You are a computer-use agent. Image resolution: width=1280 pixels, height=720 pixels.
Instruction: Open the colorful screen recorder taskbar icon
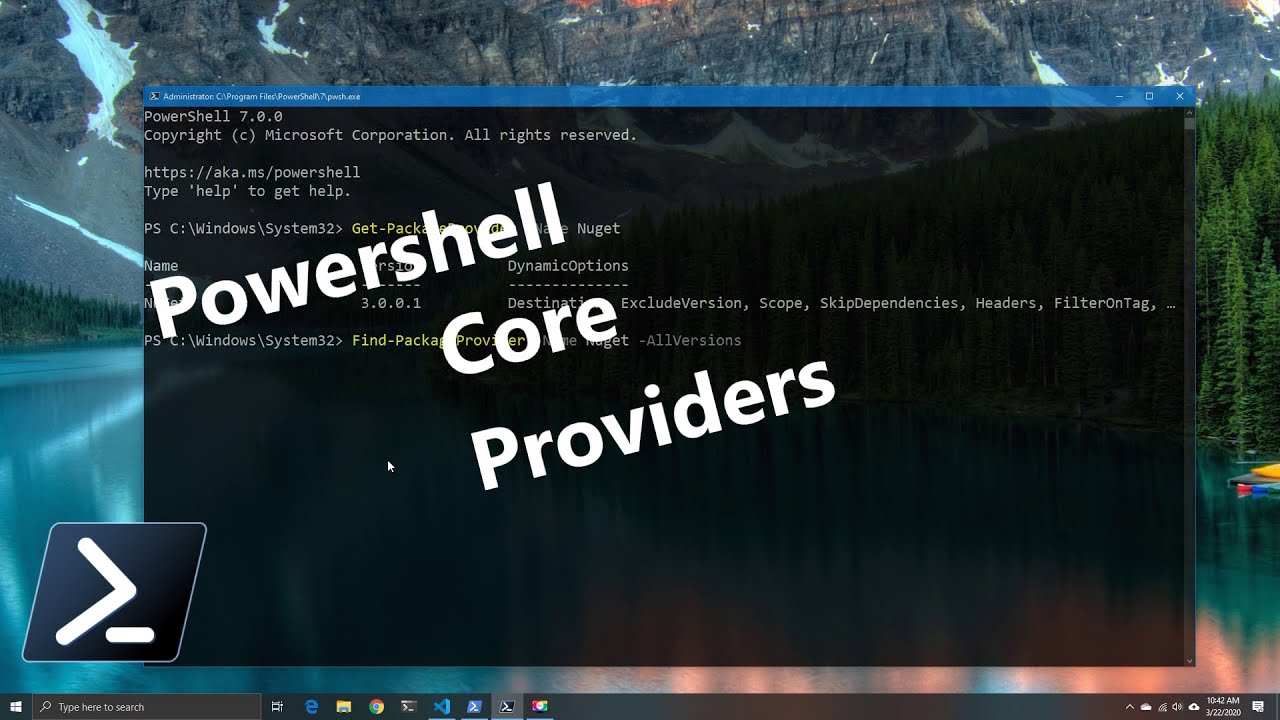[x=540, y=707]
